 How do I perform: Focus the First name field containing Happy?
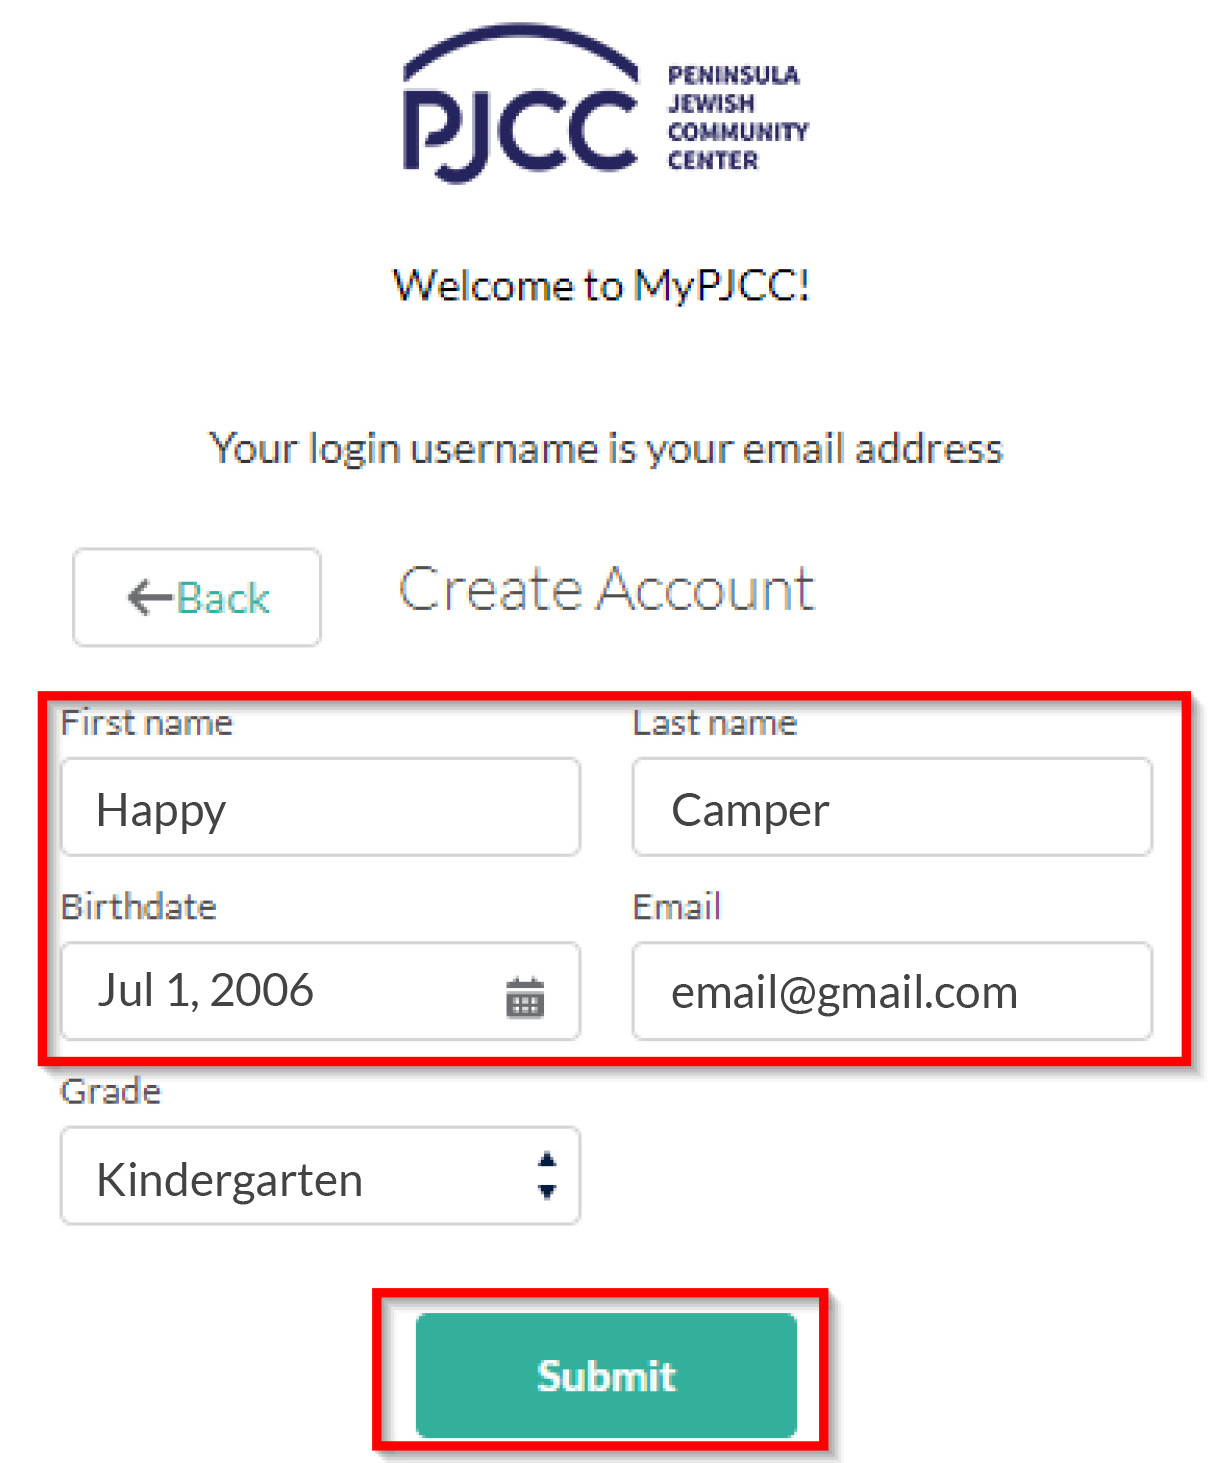pos(320,808)
